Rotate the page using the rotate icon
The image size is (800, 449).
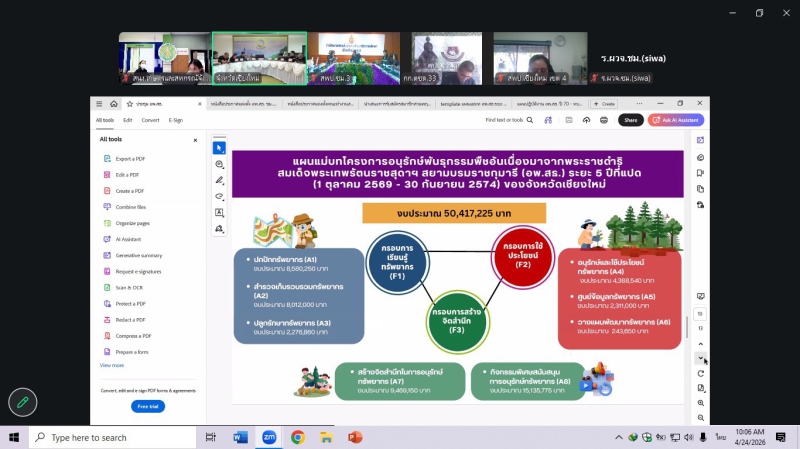click(701, 373)
